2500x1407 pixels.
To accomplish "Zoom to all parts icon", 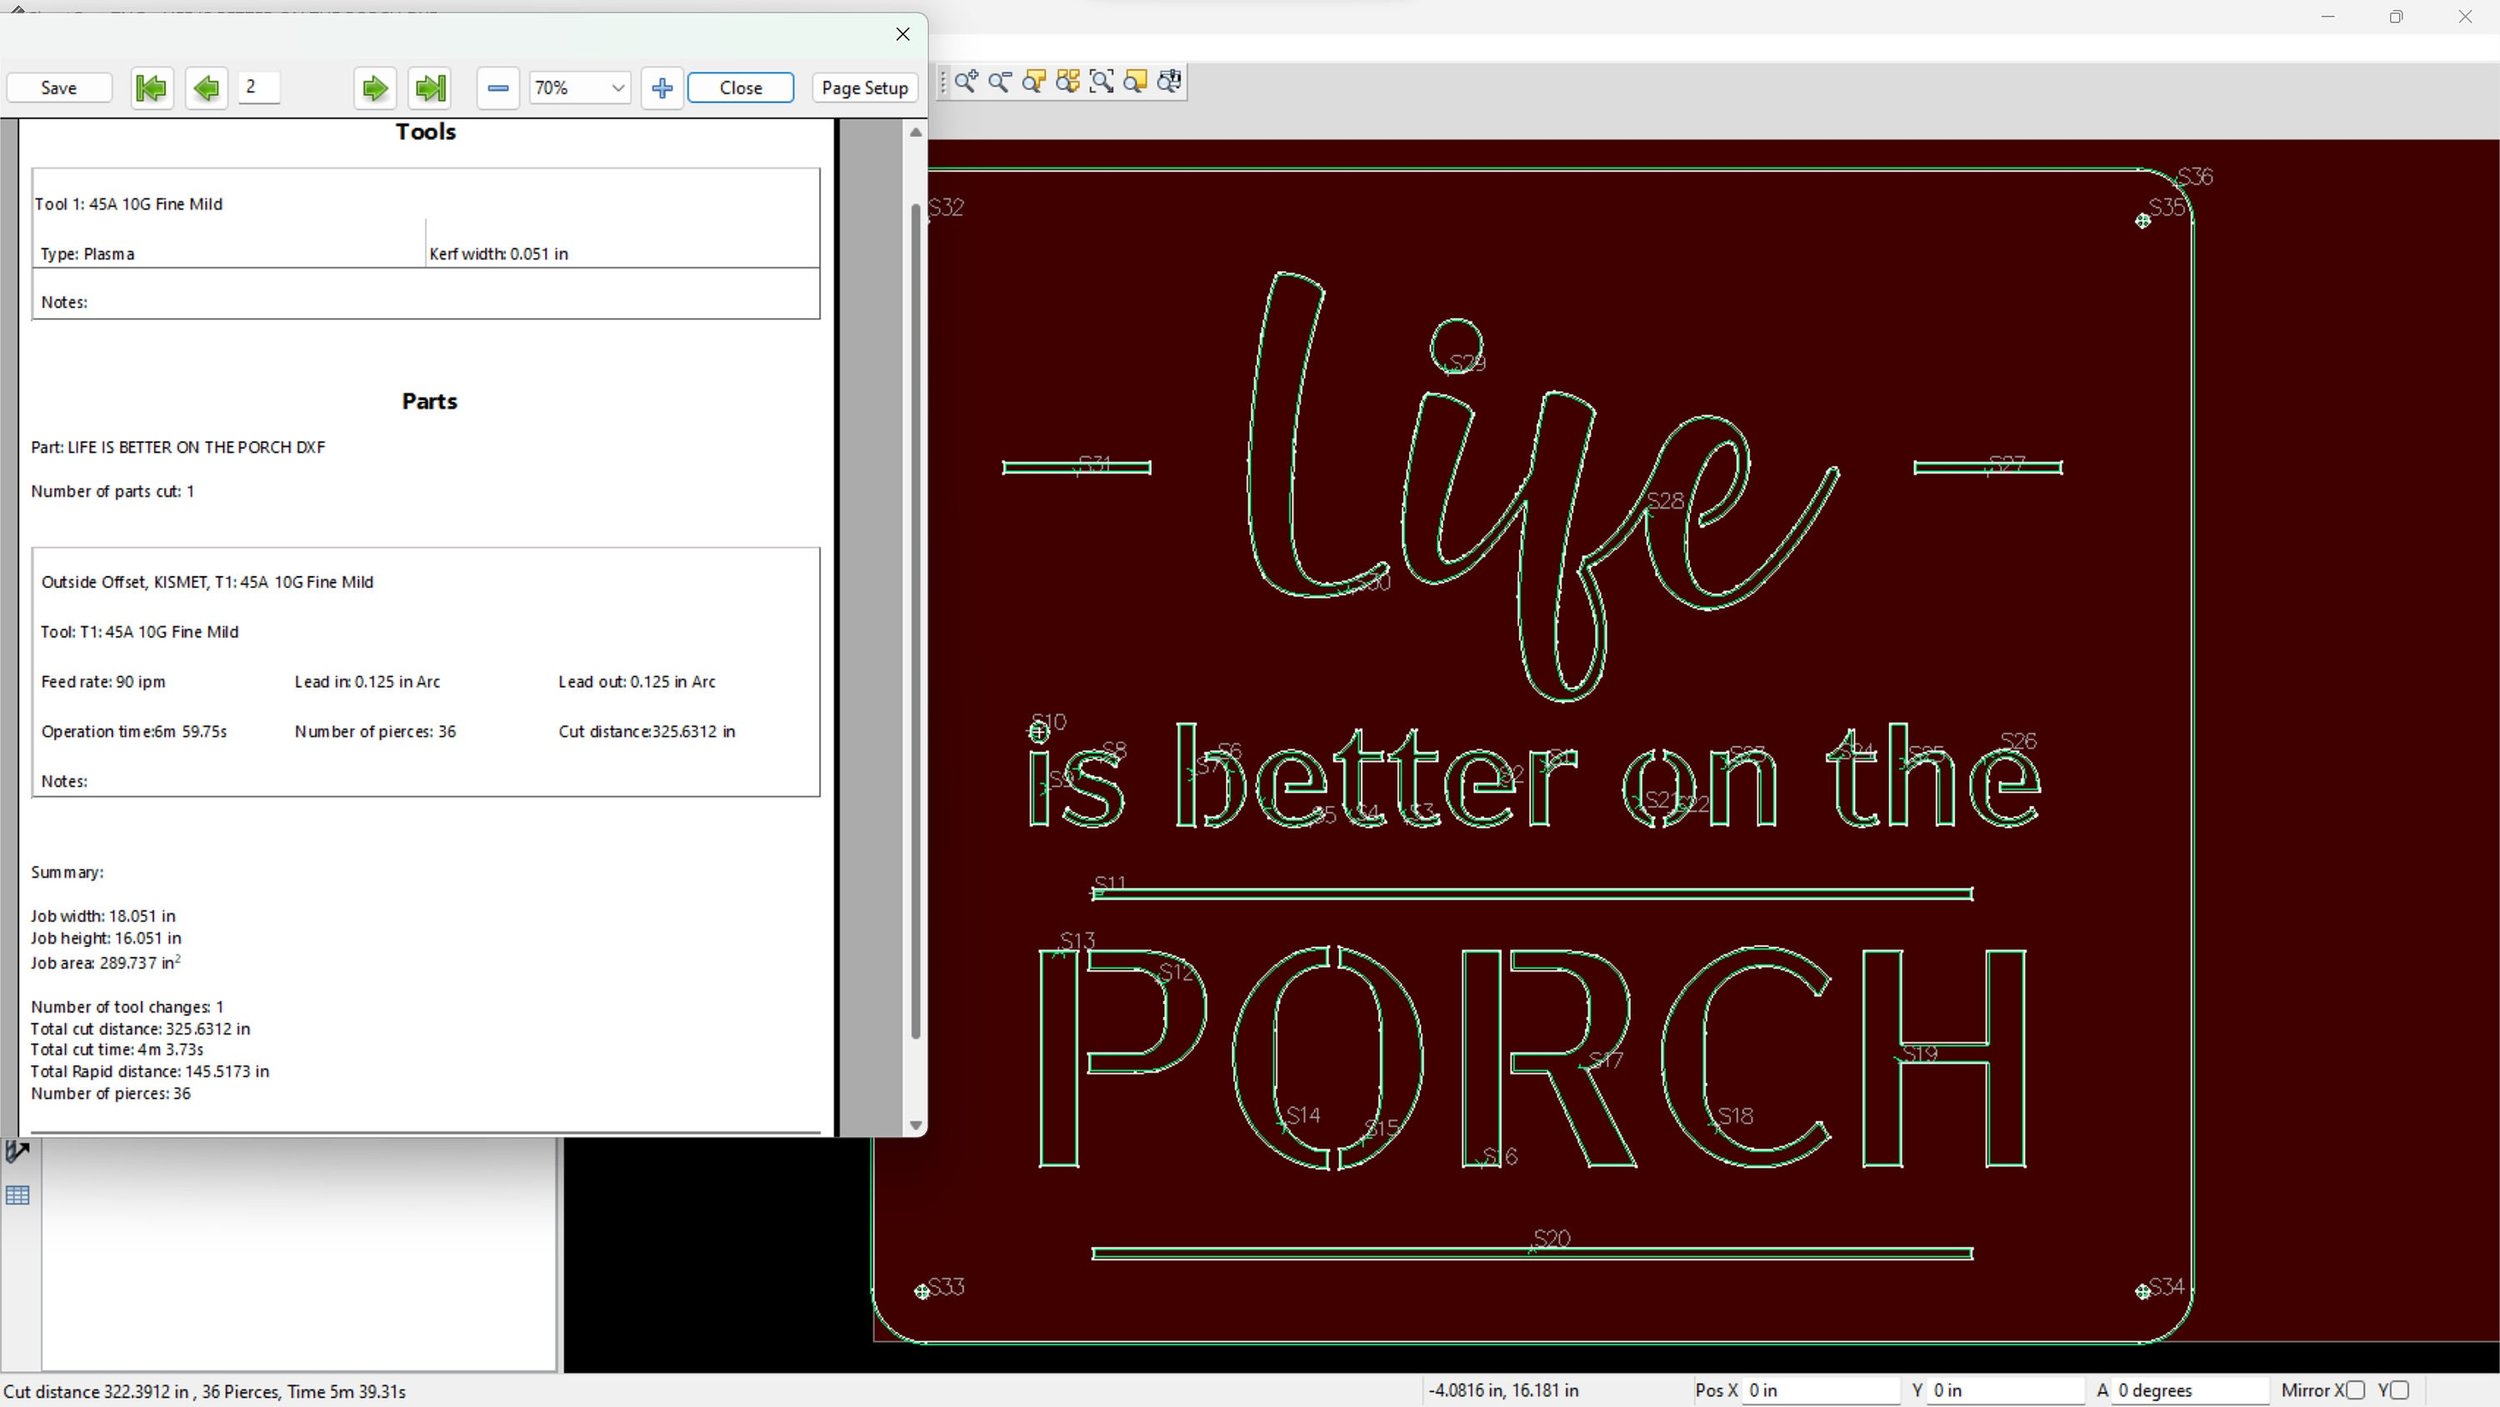I will pyautogui.click(x=1068, y=82).
